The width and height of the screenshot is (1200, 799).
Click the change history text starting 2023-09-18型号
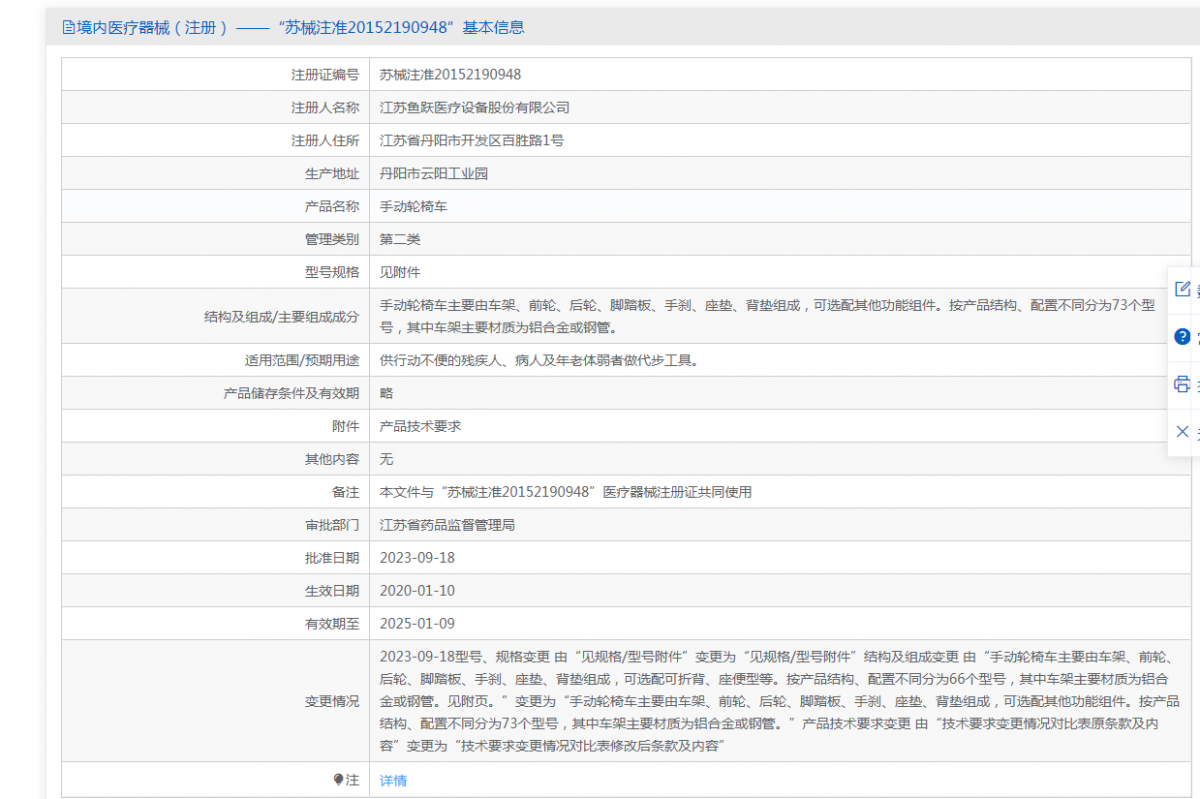[779, 701]
